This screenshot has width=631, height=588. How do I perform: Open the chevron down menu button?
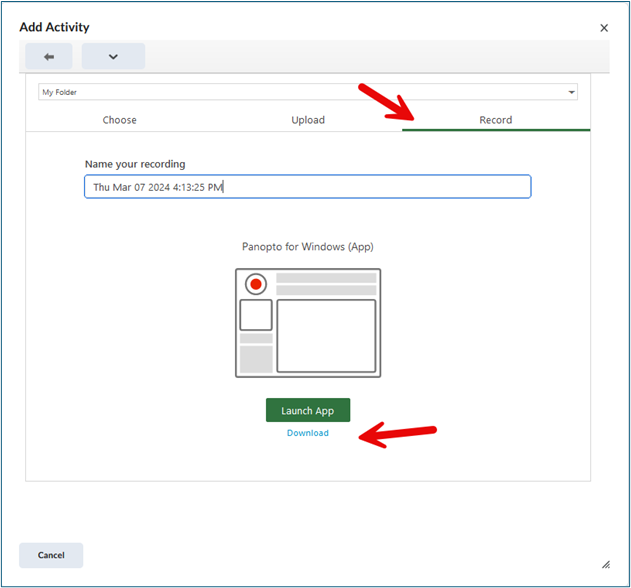click(113, 57)
